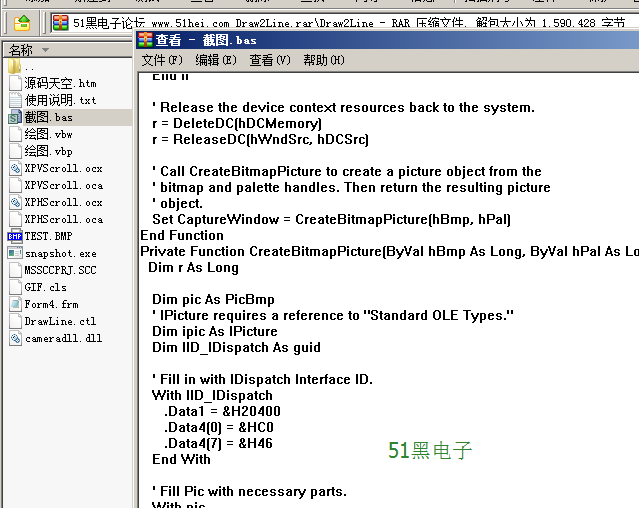Click file name 源码天空.htm
The image size is (639, 508).
(x=60, y=83)
